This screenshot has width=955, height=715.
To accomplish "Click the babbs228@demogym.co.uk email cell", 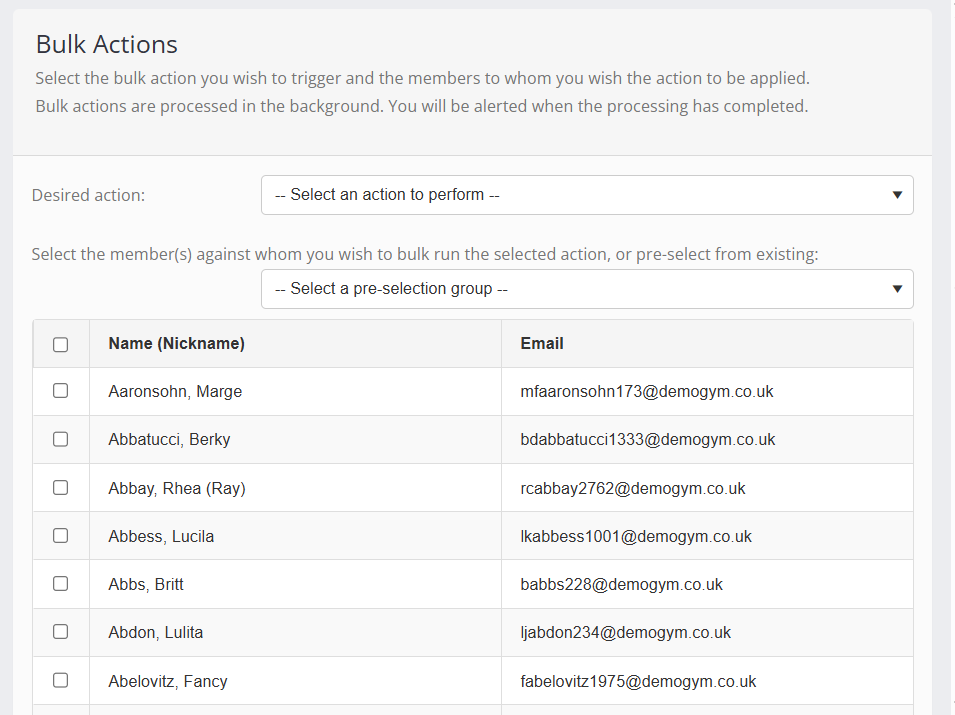I will point(621,585).
